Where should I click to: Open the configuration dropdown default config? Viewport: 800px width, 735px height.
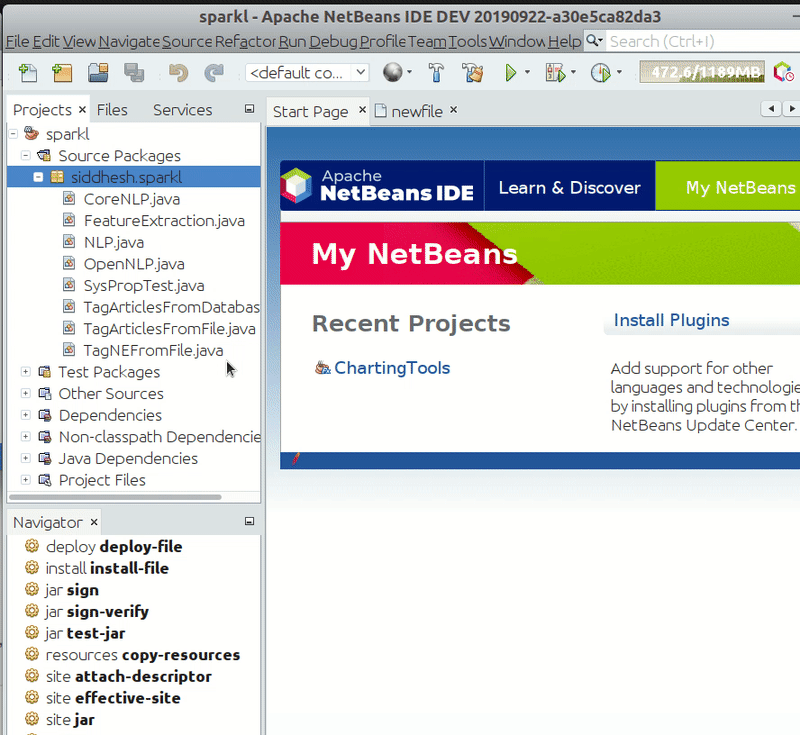307,72
